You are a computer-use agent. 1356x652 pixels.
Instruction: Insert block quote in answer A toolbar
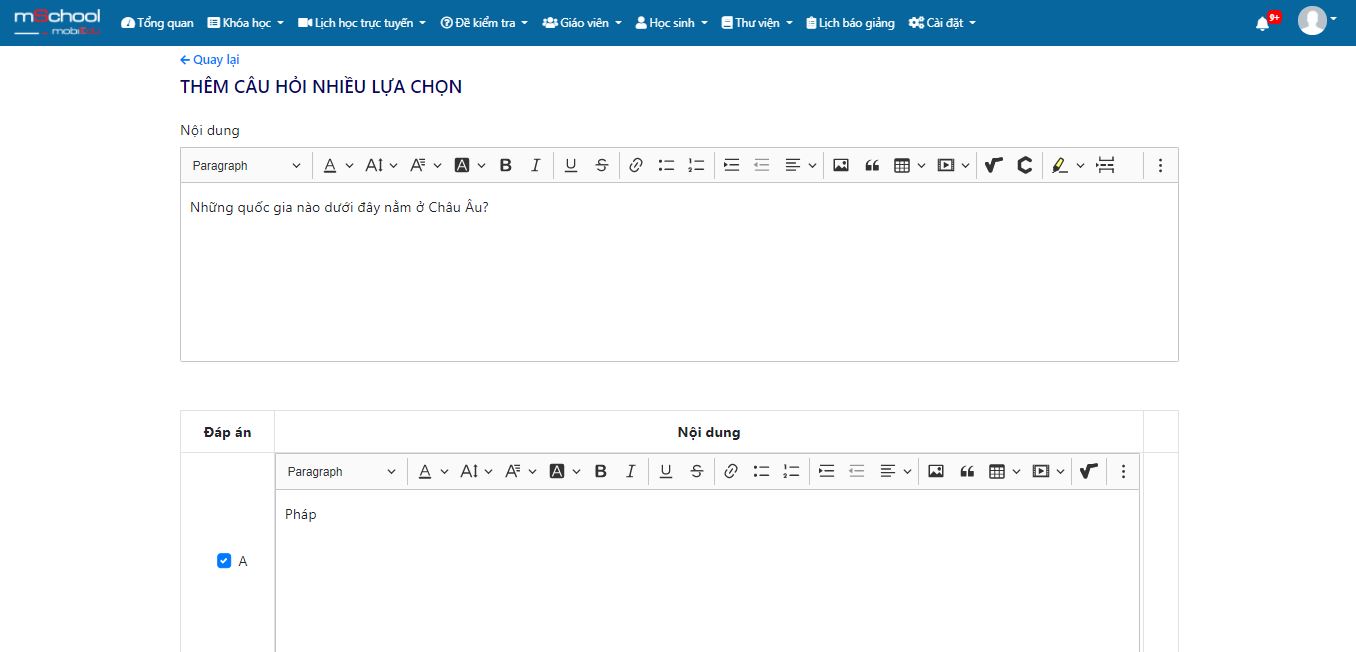967,472
